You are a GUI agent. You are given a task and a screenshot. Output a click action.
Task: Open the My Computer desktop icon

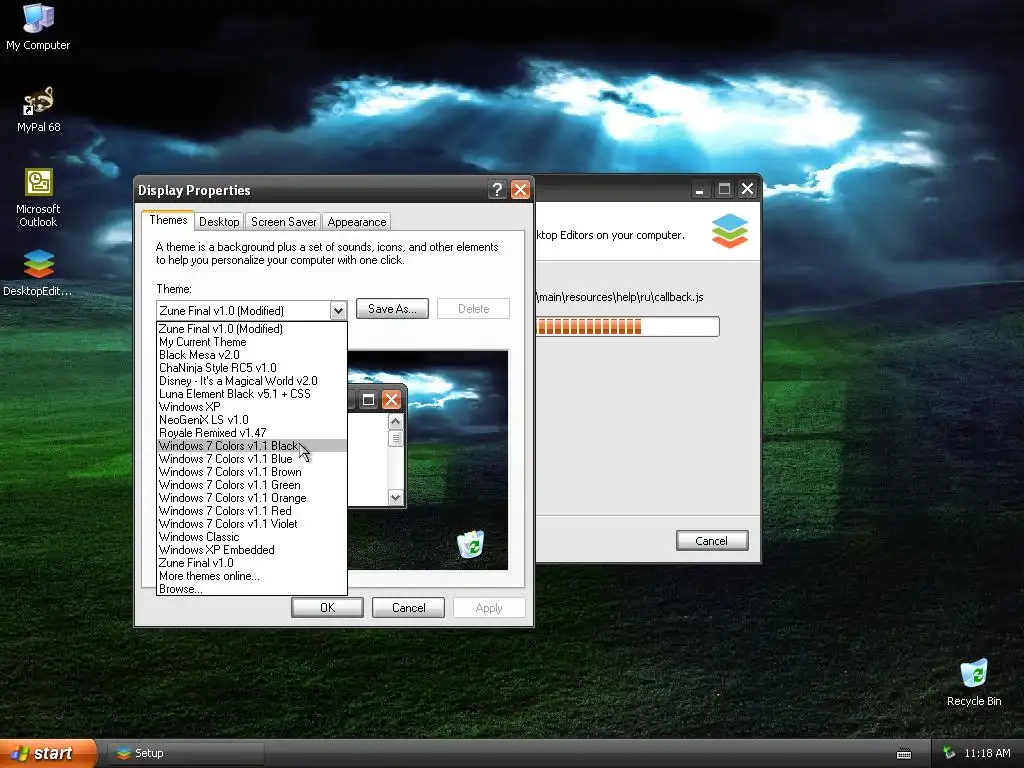[x=38, y=27]
